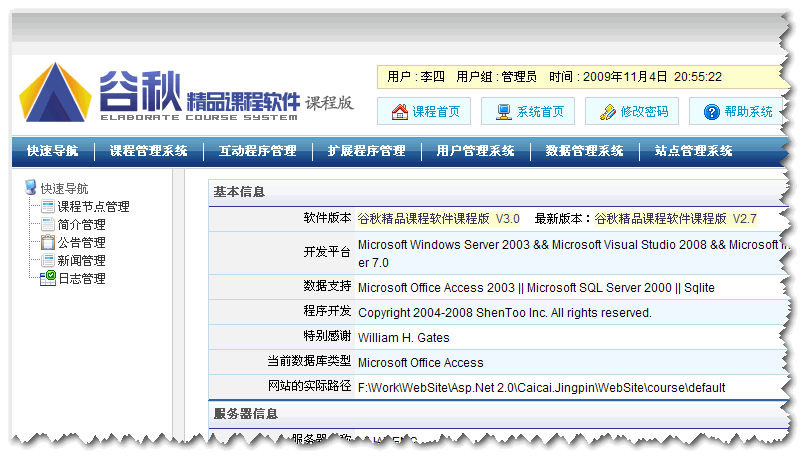Open the 互动程序管理 menu
The image size is (808, 461).
[258, 151]
